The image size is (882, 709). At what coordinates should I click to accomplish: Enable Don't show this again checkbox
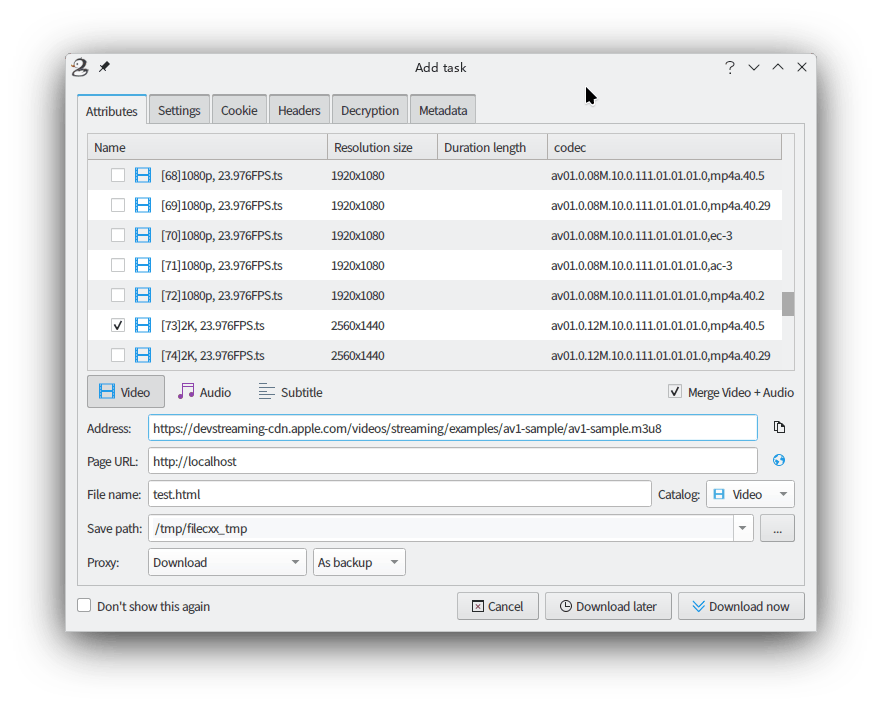pyautogui.click(x=84, y=605)
